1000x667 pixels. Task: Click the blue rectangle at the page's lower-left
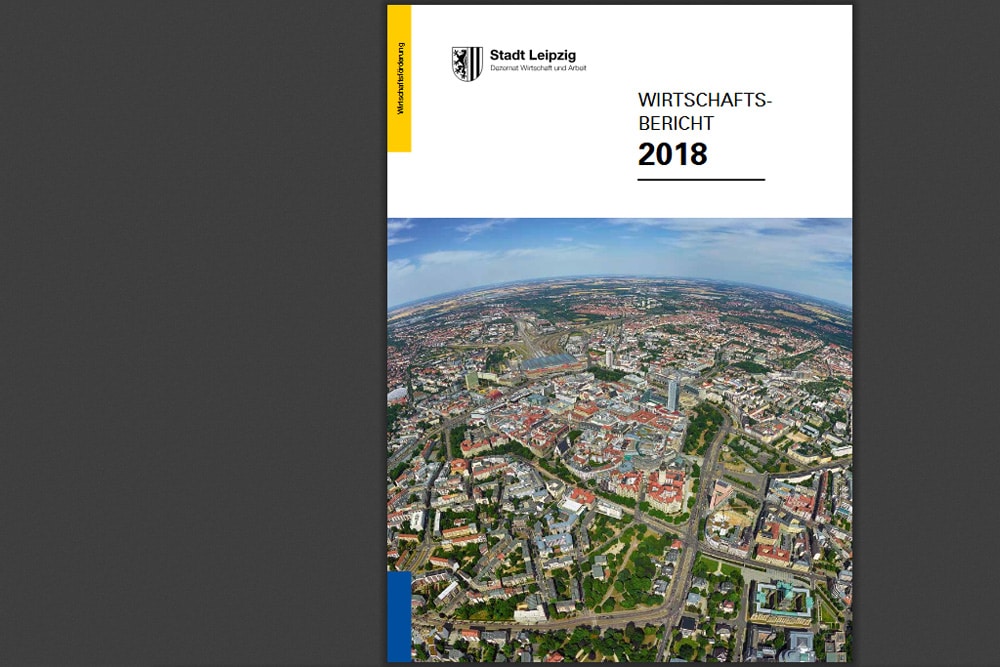click(x=399, y=615)
